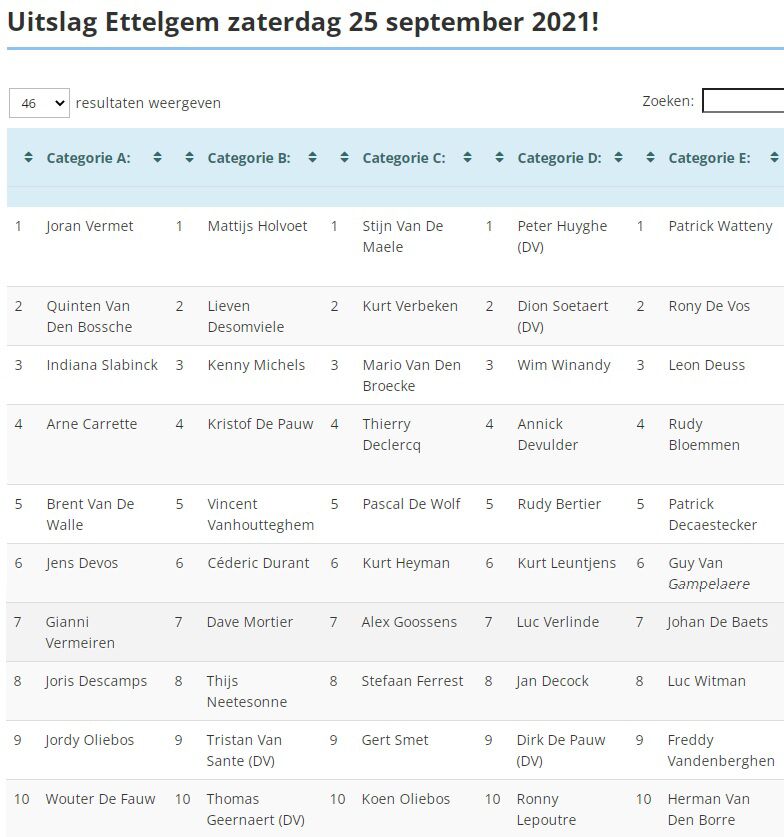Pick the name Wim Winandy
The height and width of the screenshot is (837, 784).
(x=564, y=365)
